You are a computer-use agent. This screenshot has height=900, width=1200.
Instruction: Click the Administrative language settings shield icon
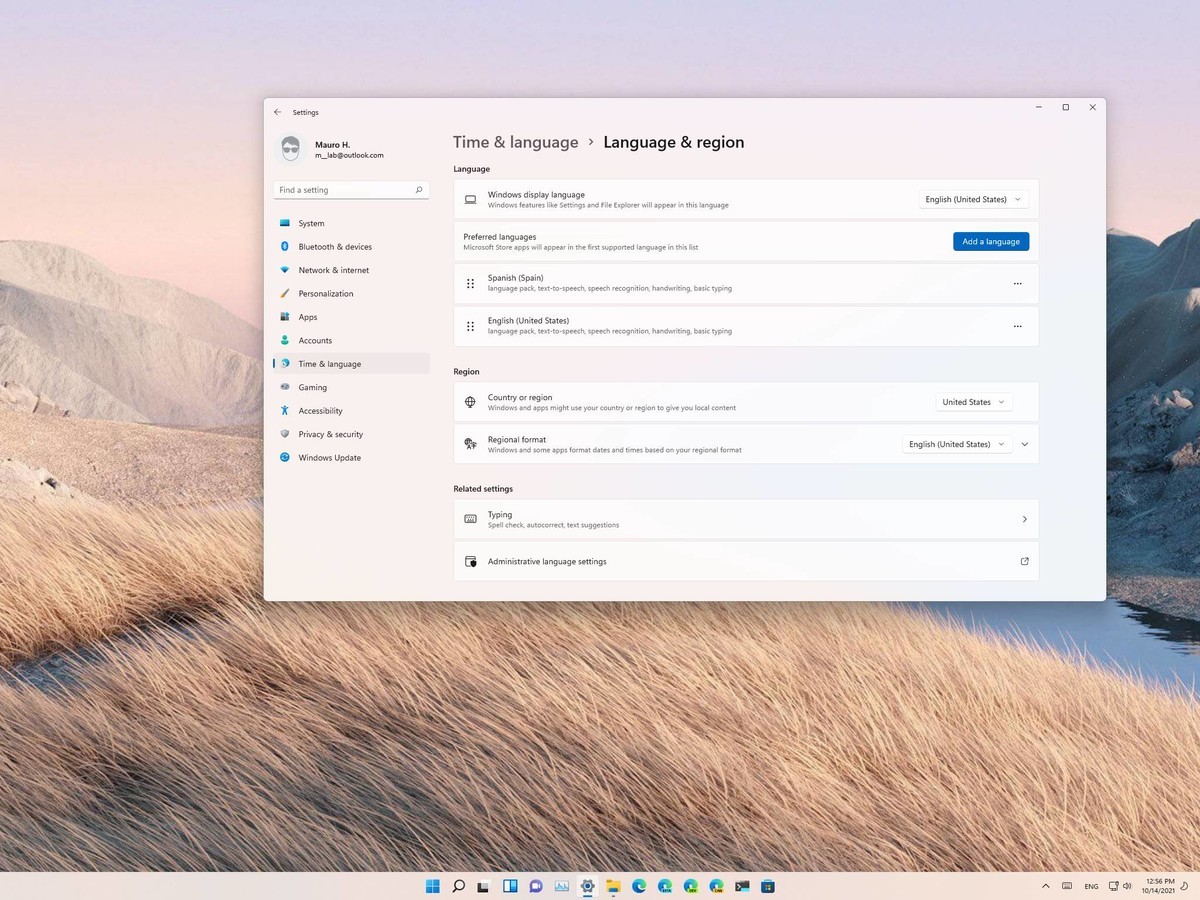pos(470,561)
